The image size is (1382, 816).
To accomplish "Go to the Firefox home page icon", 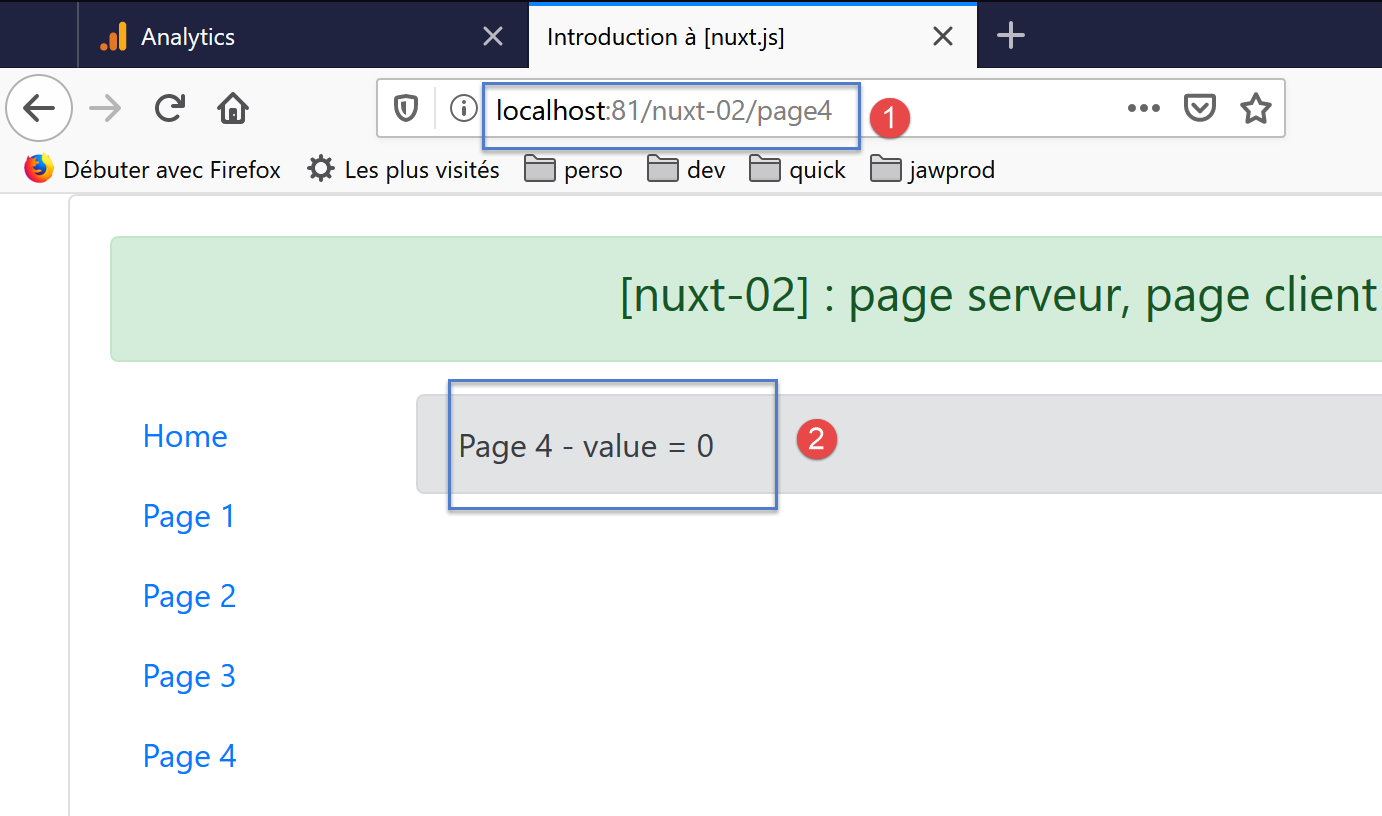I will tap(233, 108).
